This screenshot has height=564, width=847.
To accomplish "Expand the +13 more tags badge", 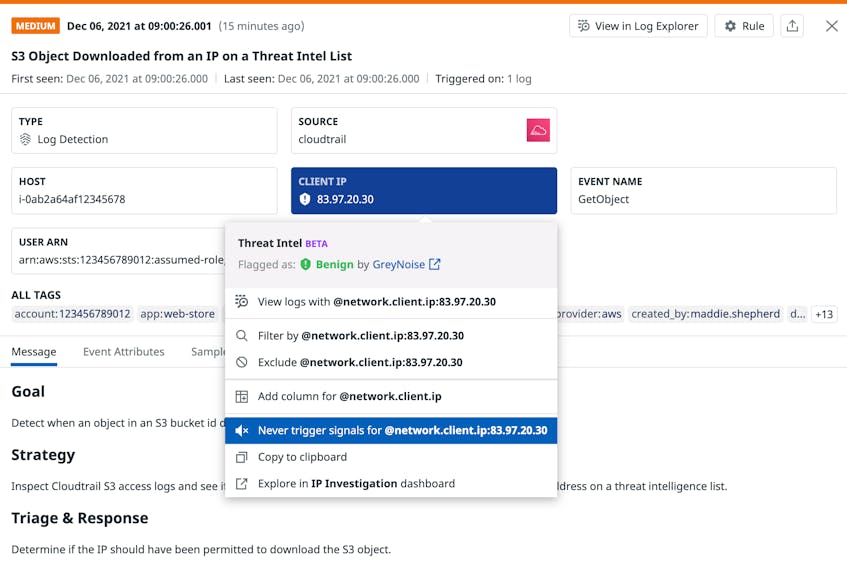I will tap(824, 314).
